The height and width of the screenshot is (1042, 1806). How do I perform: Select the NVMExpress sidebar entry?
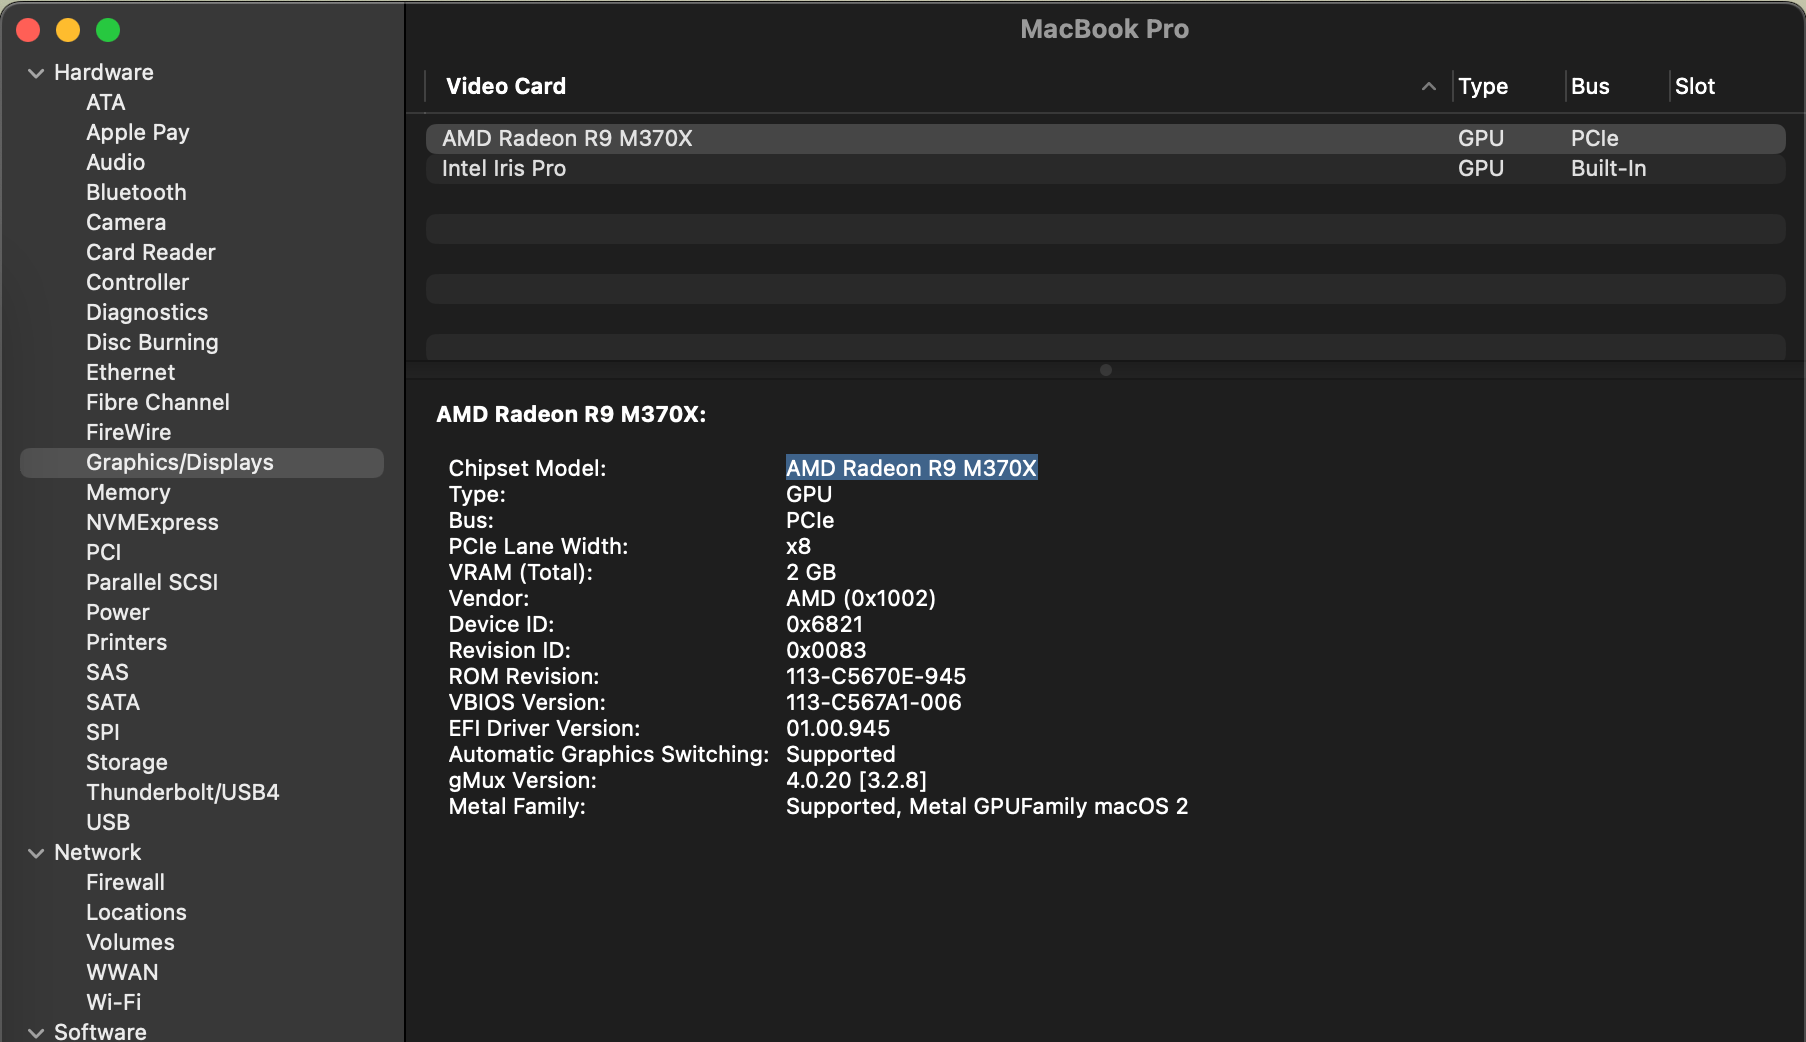(x=152, y=522)
